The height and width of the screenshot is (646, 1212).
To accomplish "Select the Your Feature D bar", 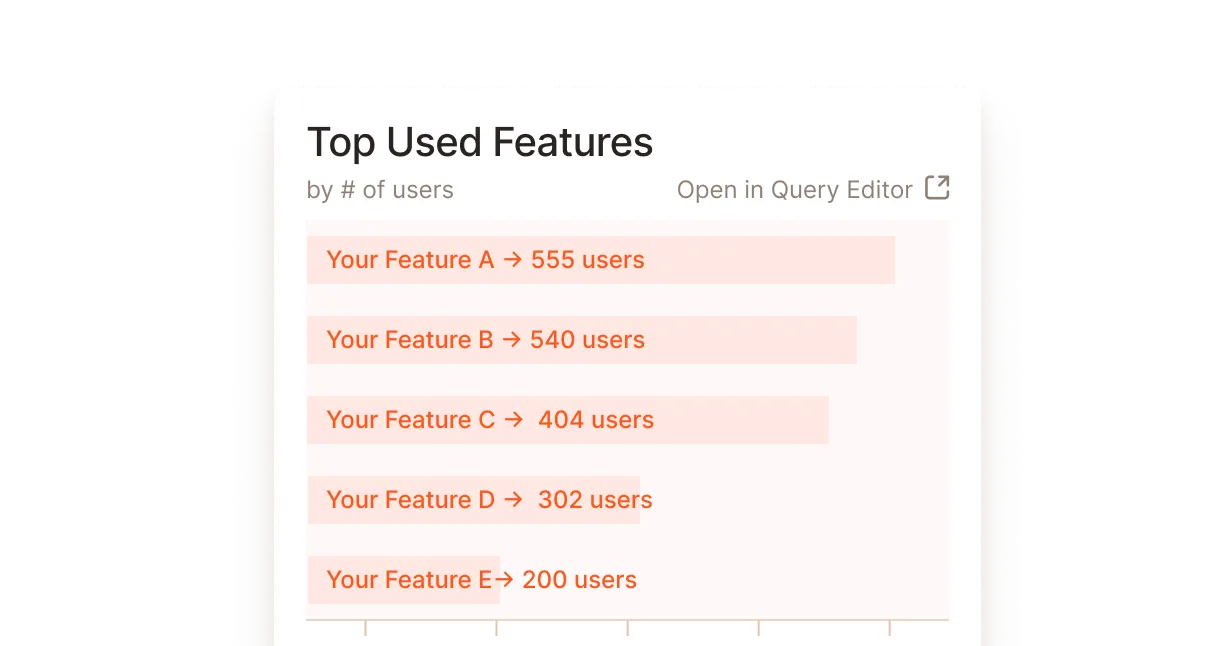I will pyautogui.click(x=473, y=500).
